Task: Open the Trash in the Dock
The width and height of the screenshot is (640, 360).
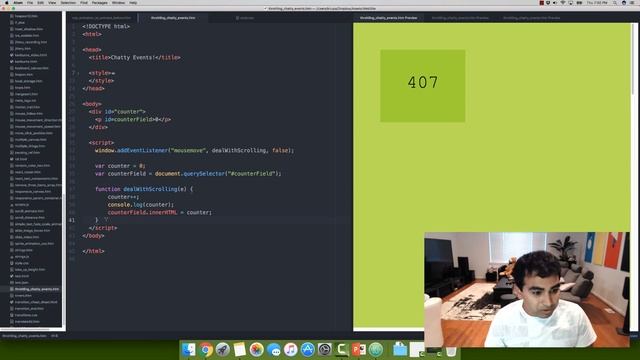Action: (451, 351)
